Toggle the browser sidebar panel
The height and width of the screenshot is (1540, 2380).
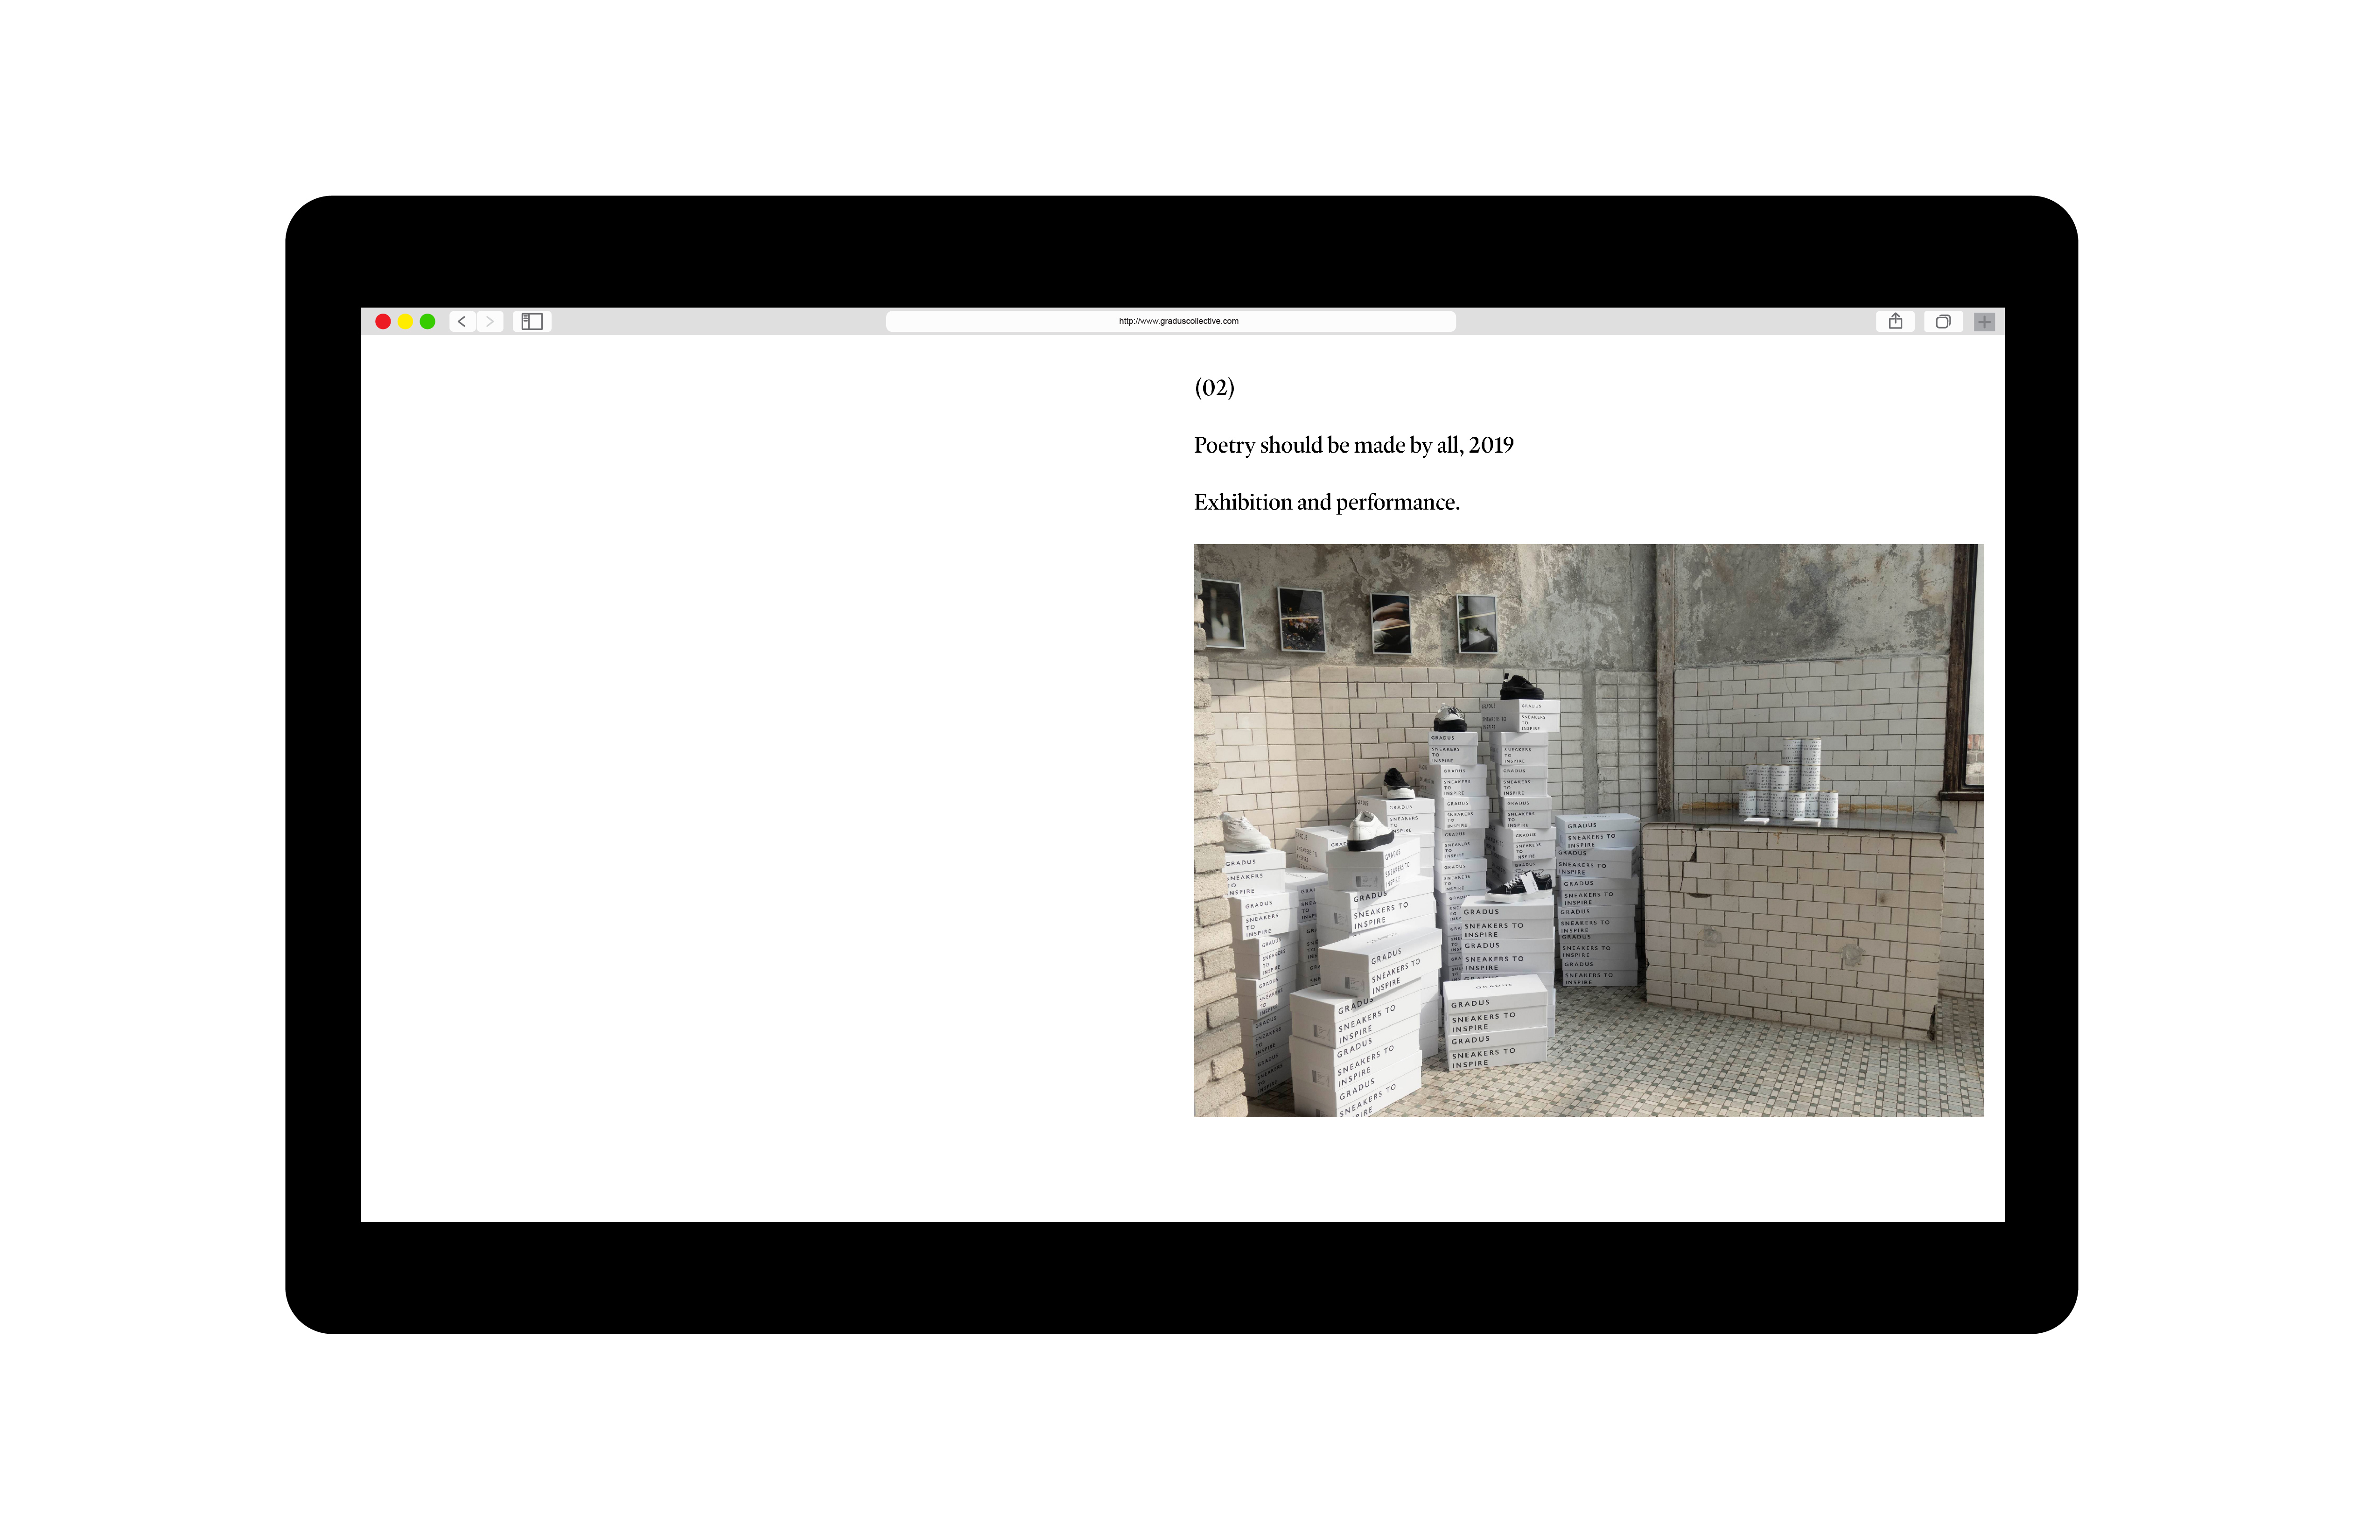(x=532, y=321)
